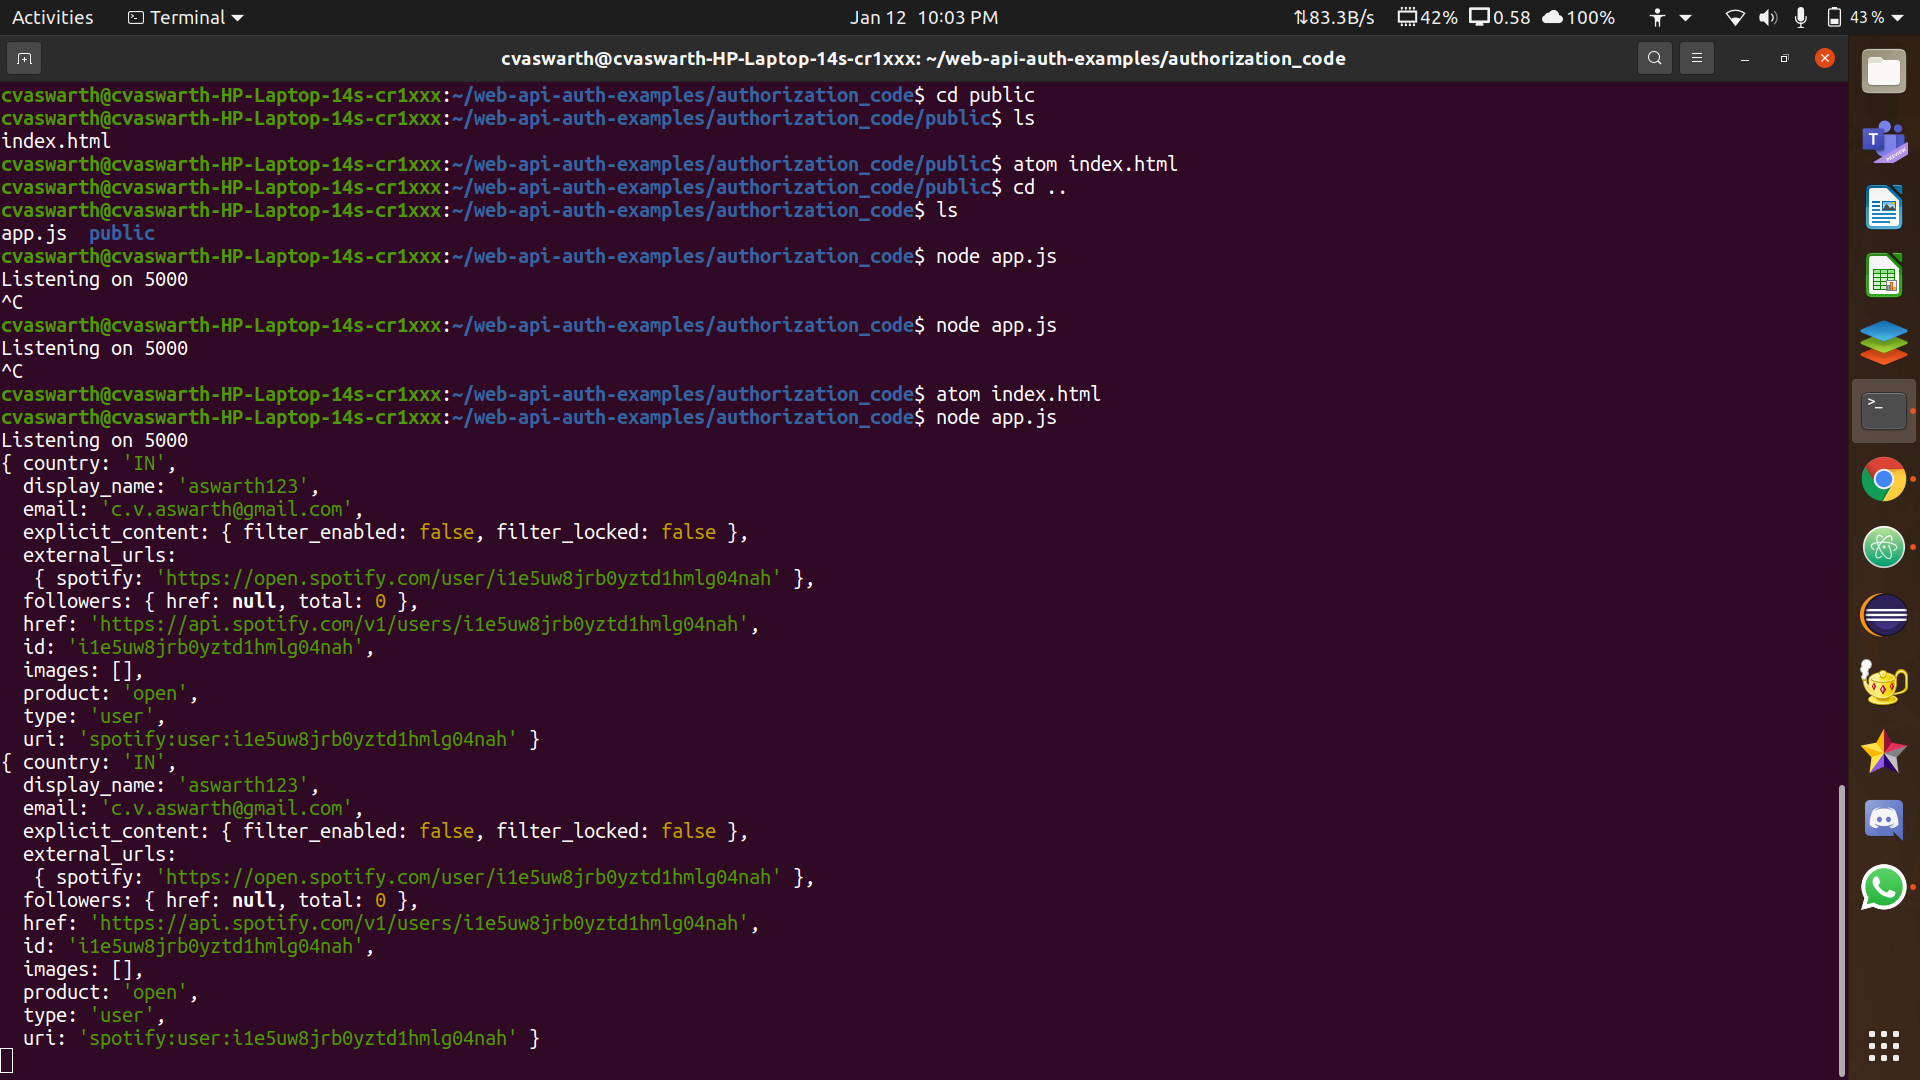The image size is (1920, 1080).
Task: Launch Eclipse IDE from dock
Action: (1884, 616)
